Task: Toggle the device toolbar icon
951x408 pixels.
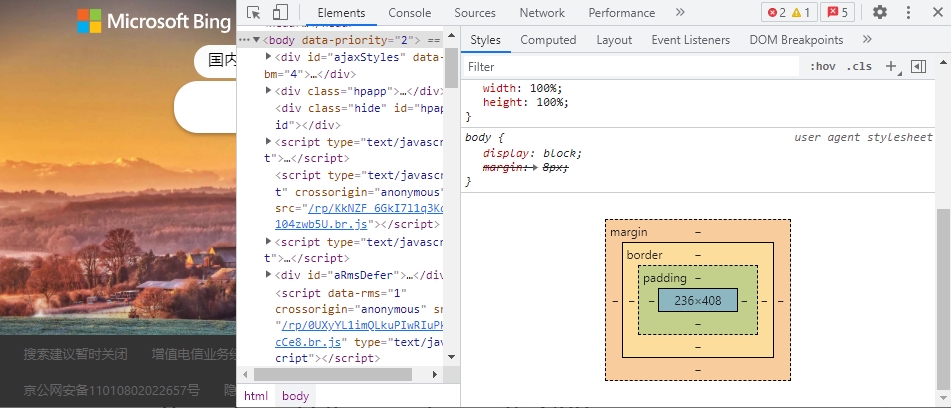Action: point(280,13)
